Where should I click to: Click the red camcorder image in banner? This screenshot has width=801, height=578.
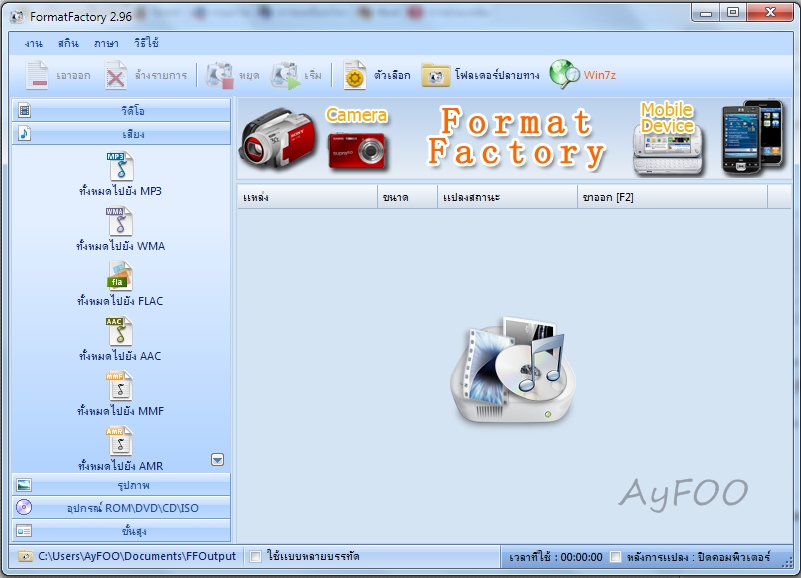pos(277,137)
